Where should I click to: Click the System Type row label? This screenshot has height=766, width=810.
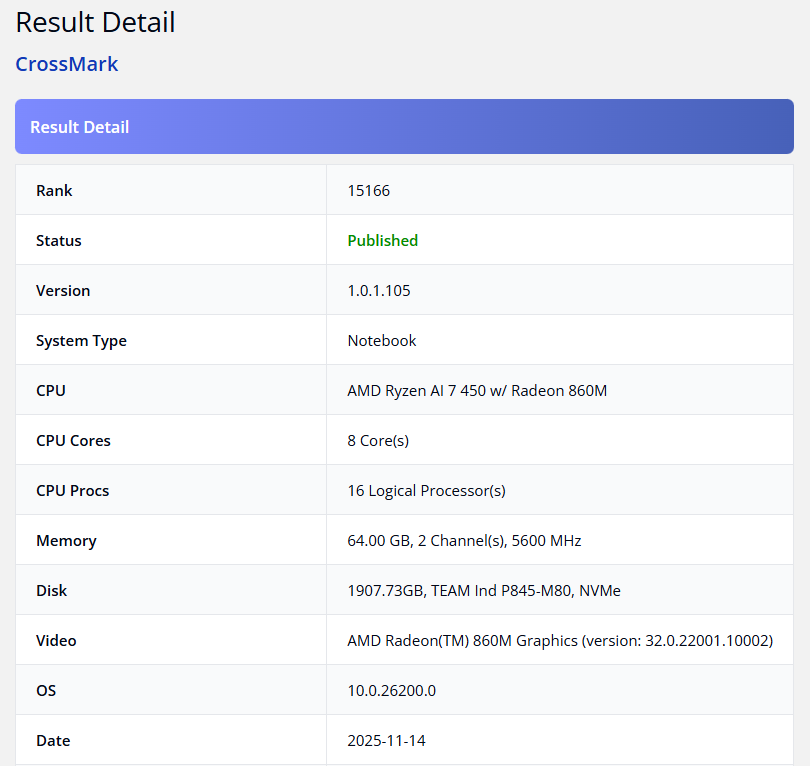point(81,340)
